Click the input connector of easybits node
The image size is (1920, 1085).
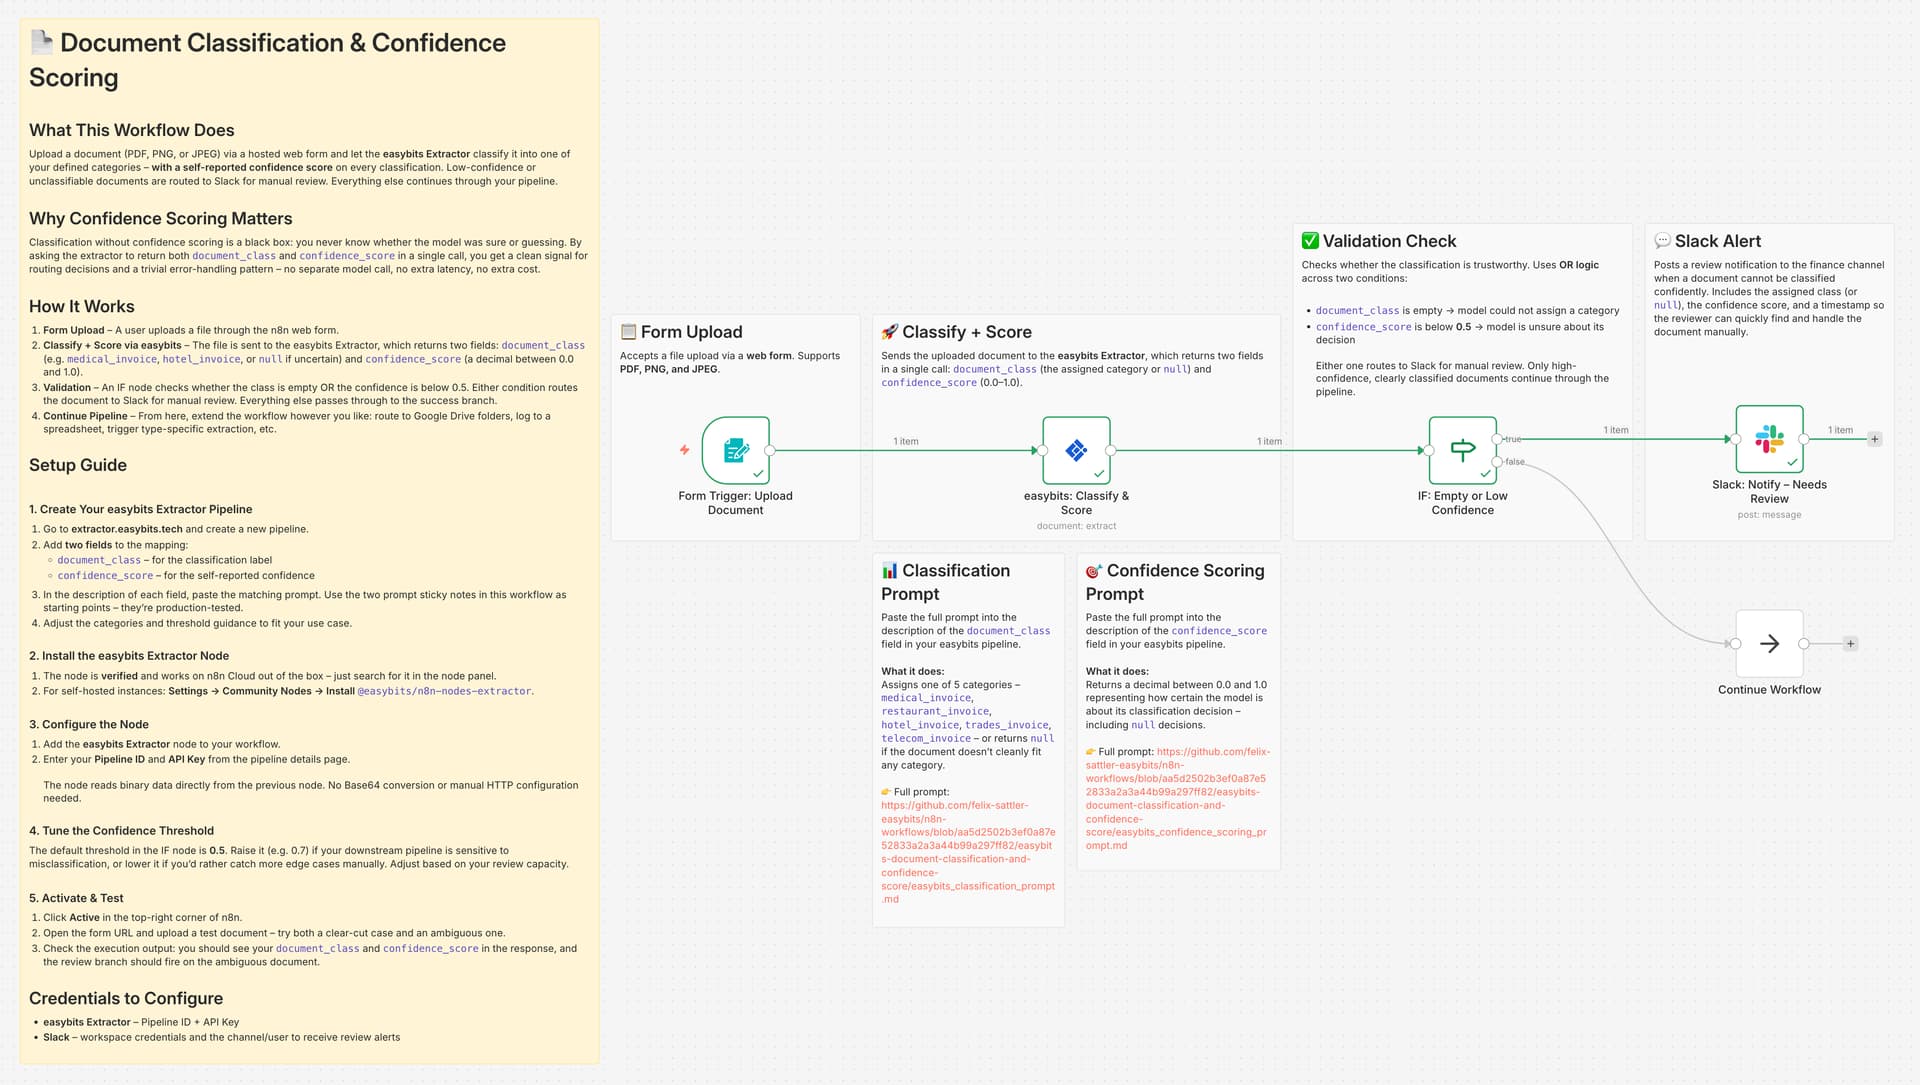(1042, 450)
